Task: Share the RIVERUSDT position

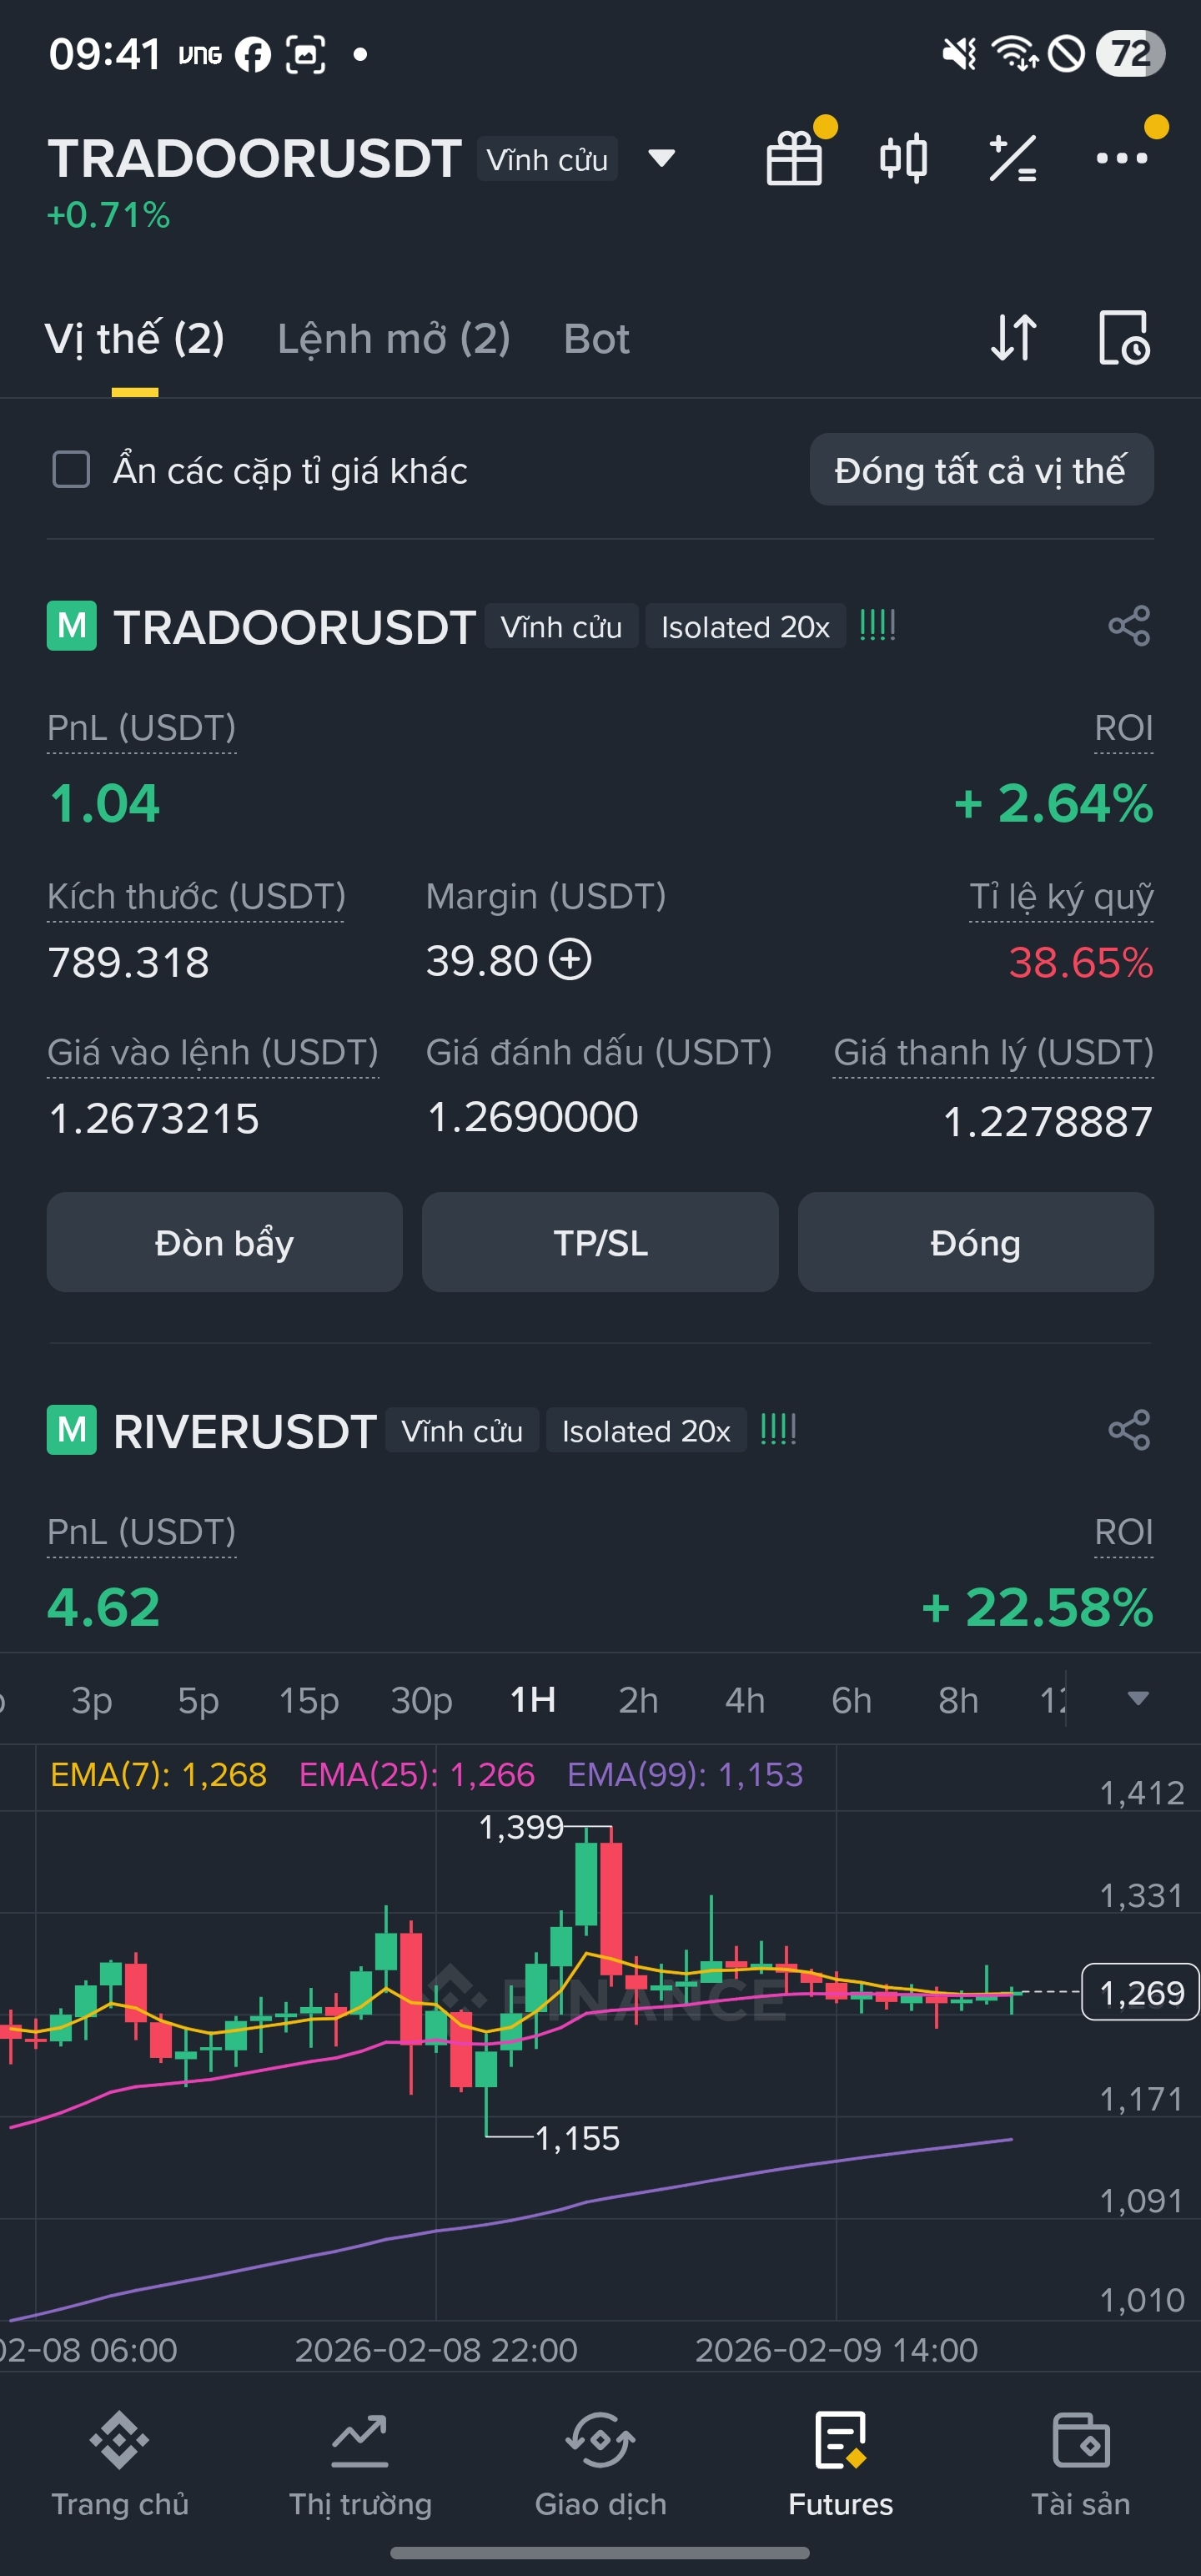Action: (1129, 1430)
